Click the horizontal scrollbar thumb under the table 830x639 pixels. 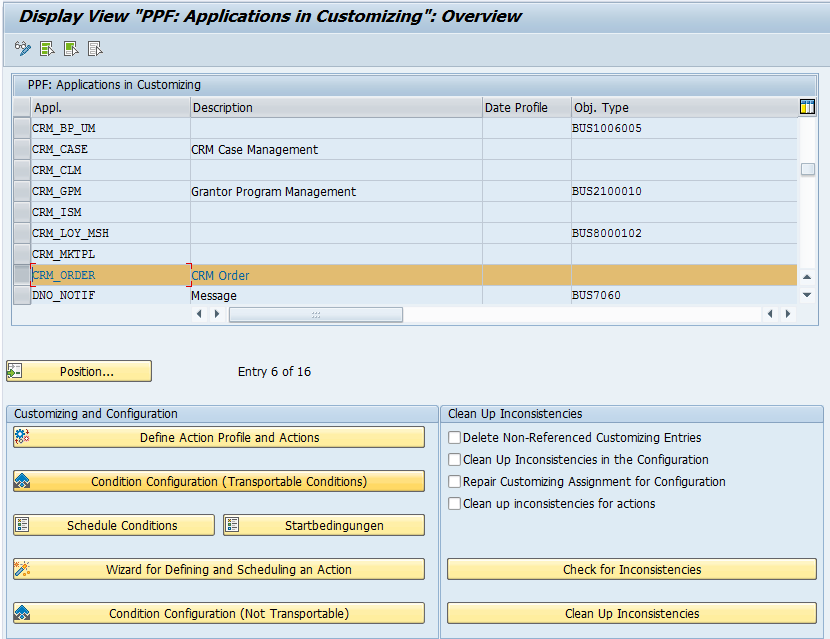point(315,314)
